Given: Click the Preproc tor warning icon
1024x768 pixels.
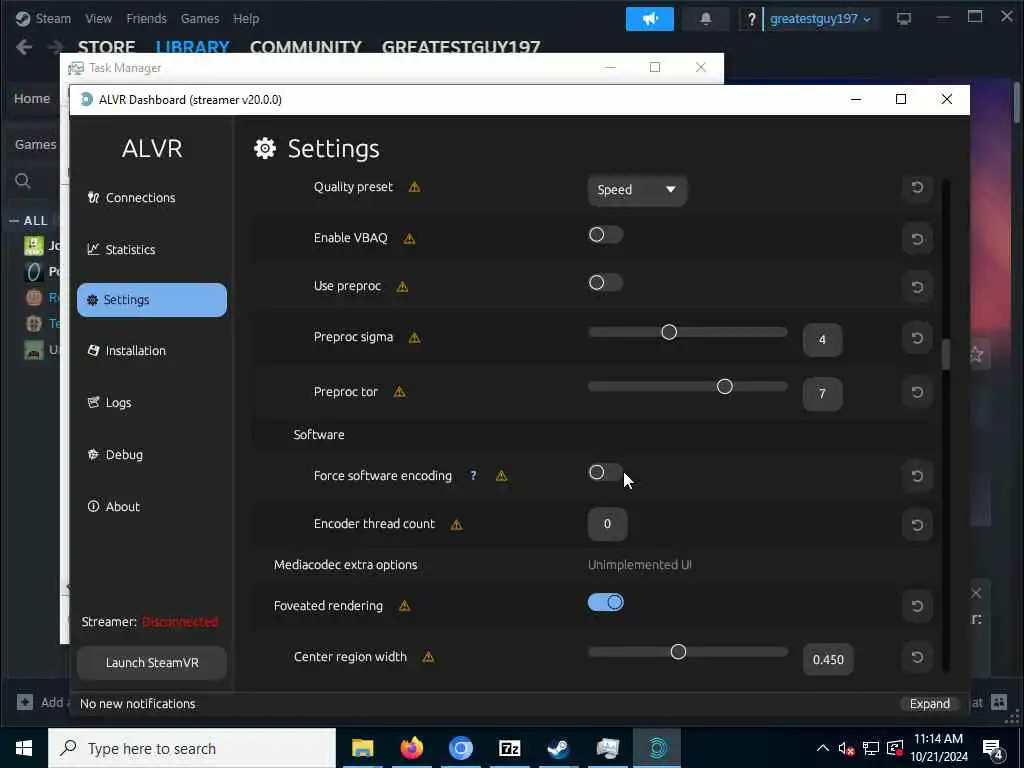Looking at the screenshot, I should 399,392.
